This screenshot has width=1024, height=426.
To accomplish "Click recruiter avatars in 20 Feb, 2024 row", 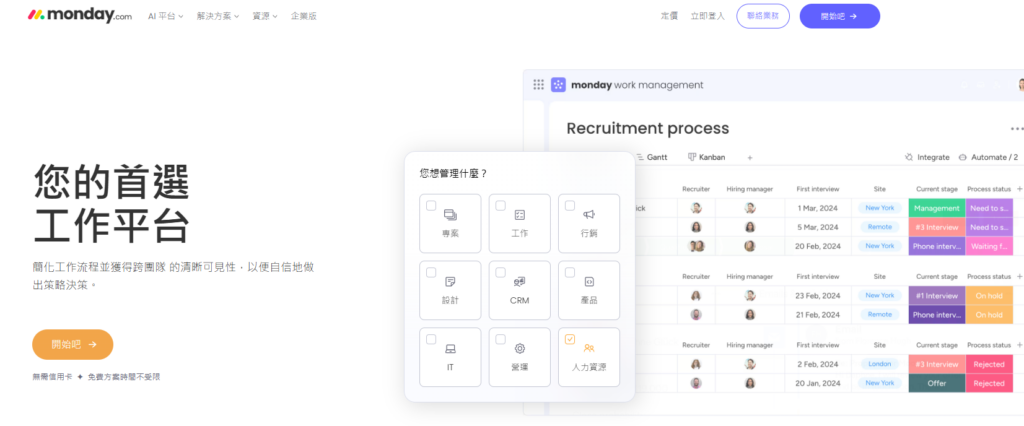I will 696,246.
